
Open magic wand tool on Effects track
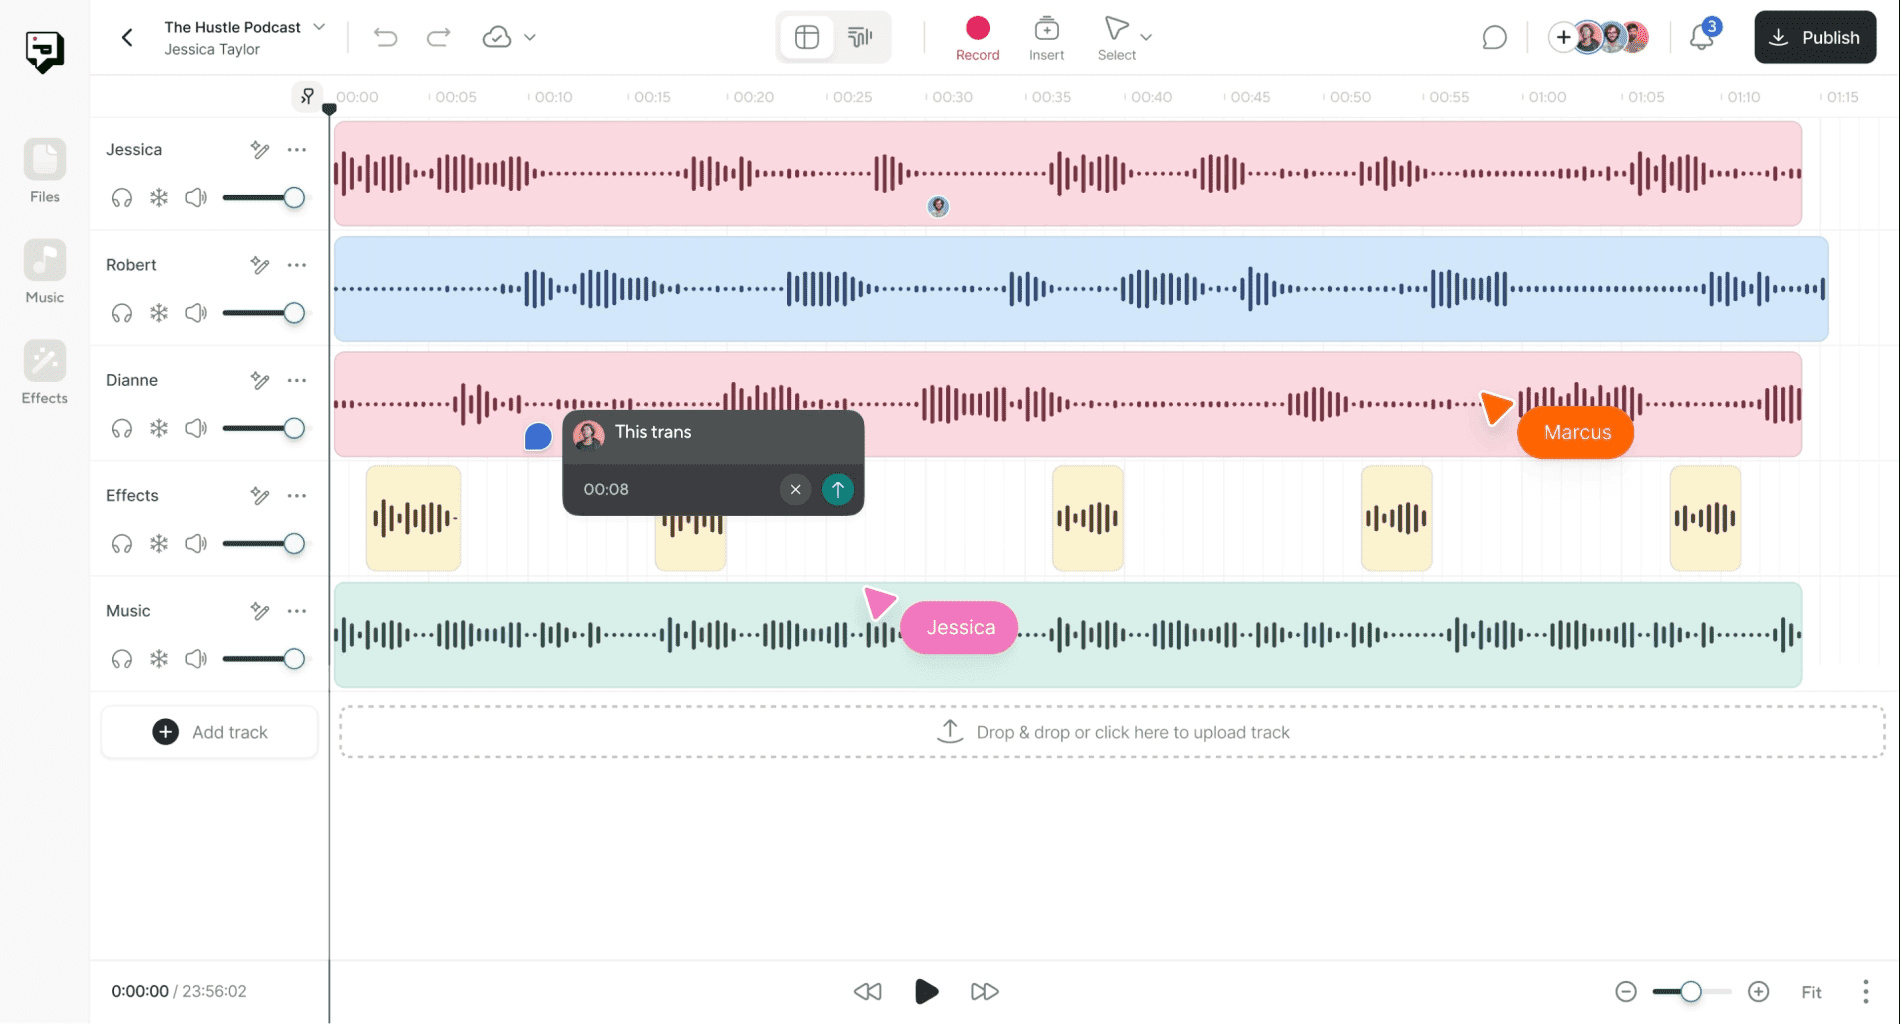(260, 496)
